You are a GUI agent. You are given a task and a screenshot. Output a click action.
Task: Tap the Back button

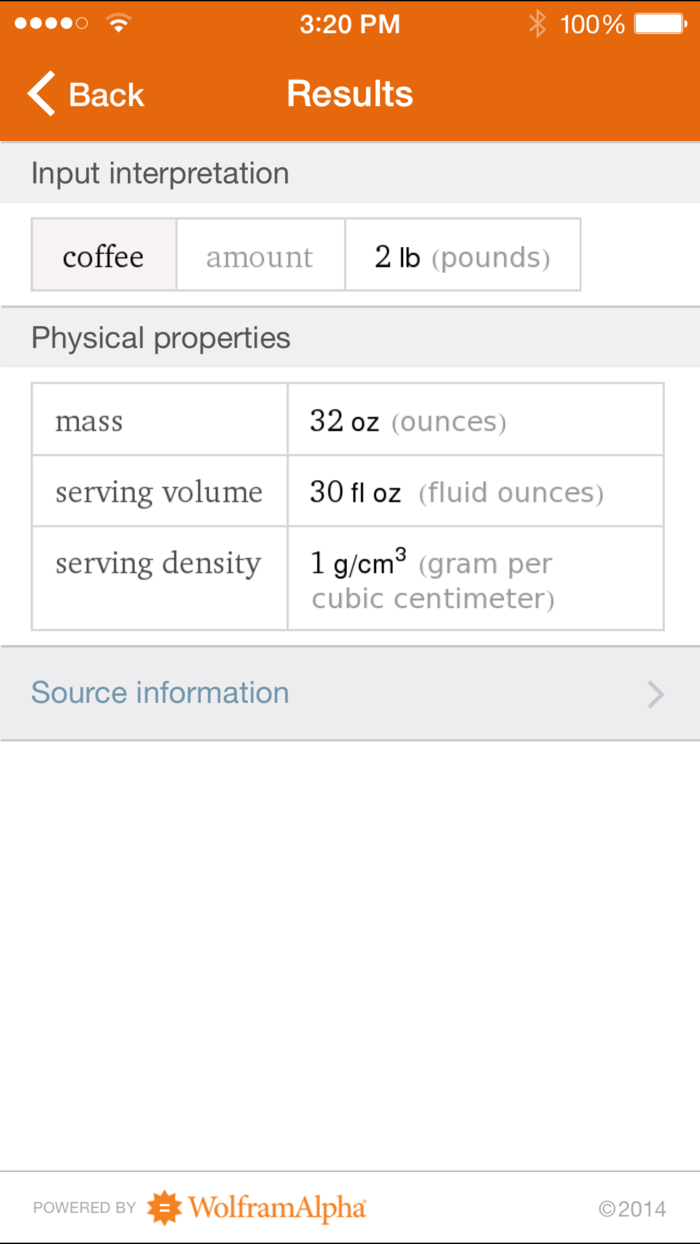(85, 93)
